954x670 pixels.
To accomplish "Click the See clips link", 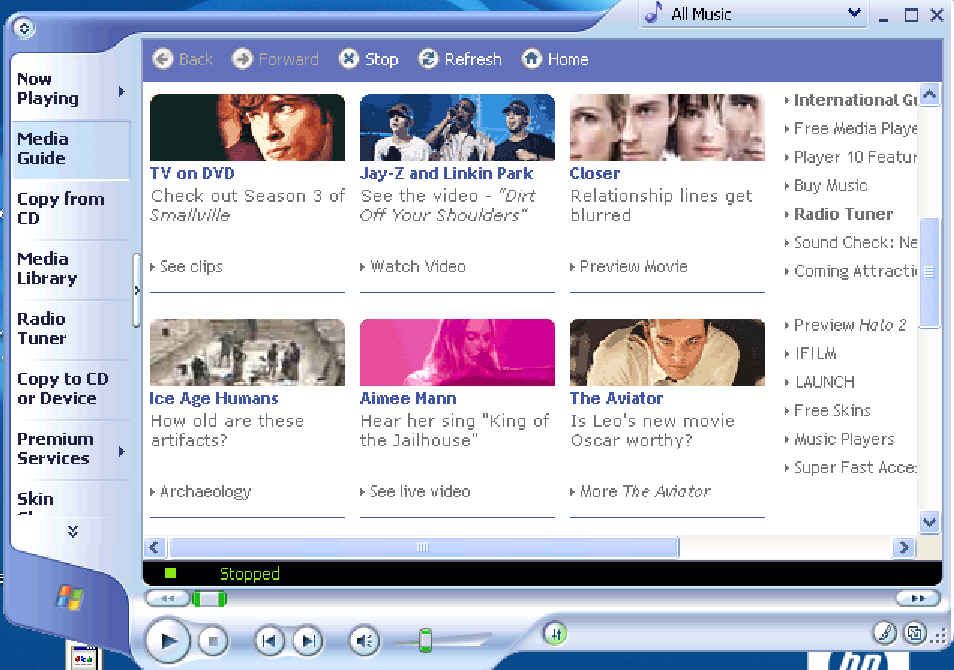I will point(191,267).
